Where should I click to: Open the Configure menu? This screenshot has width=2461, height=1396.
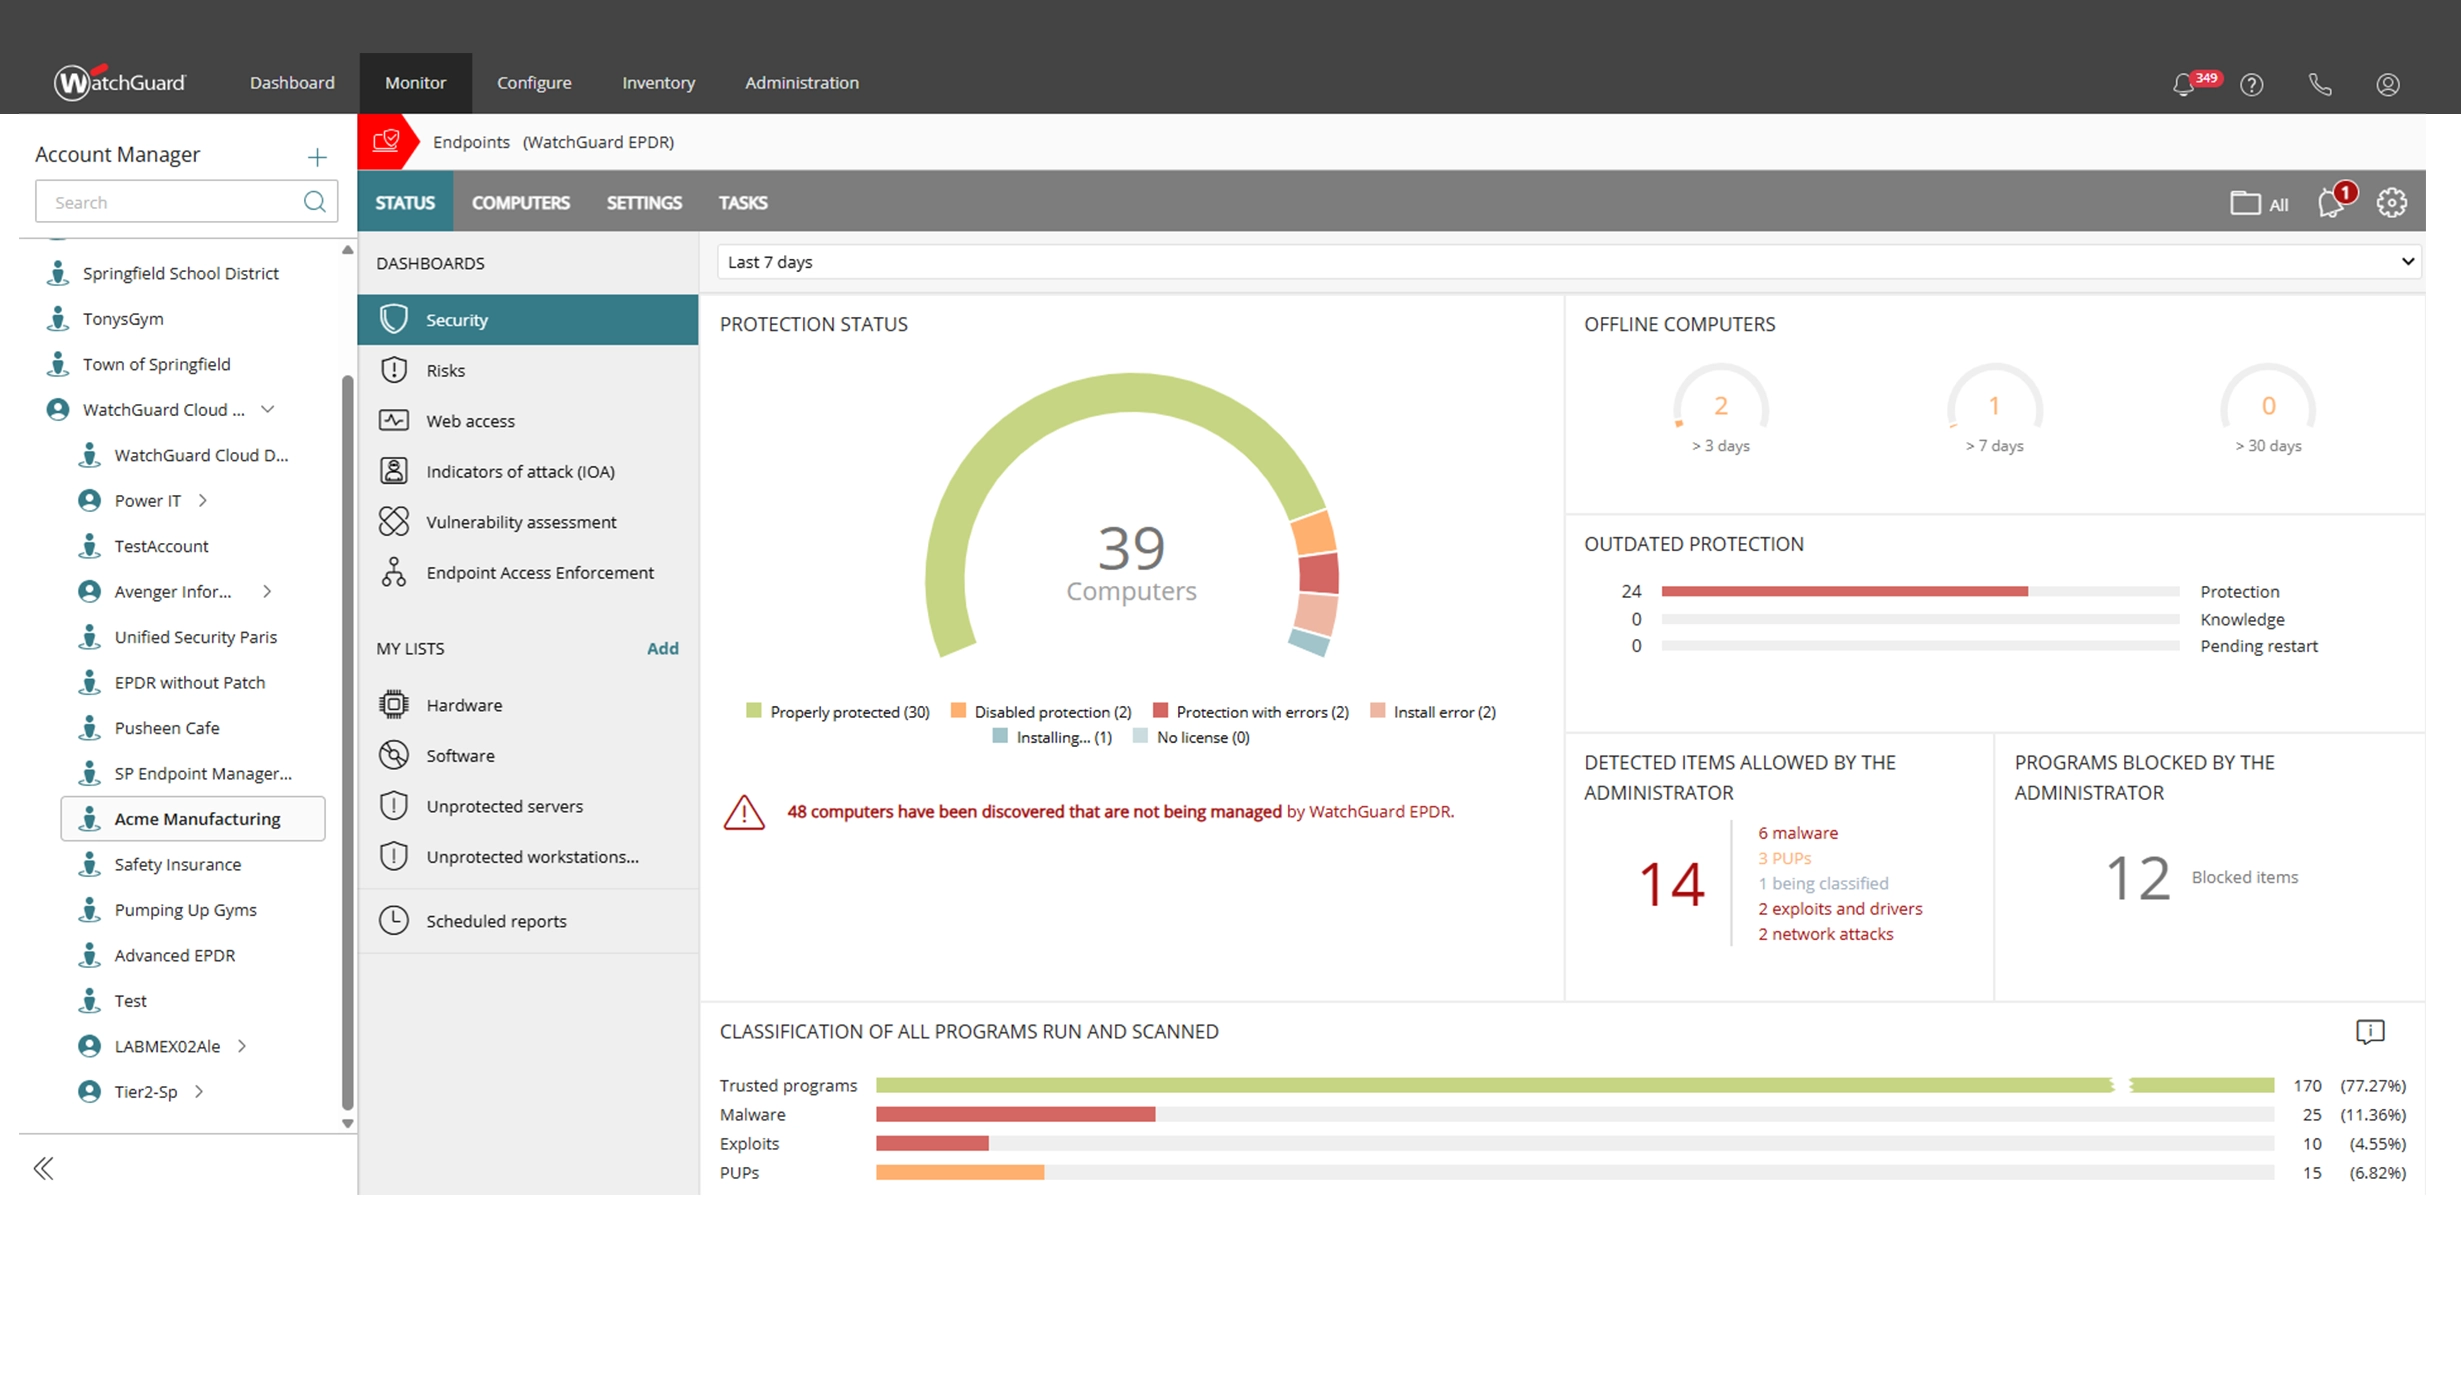coord(534,83)
